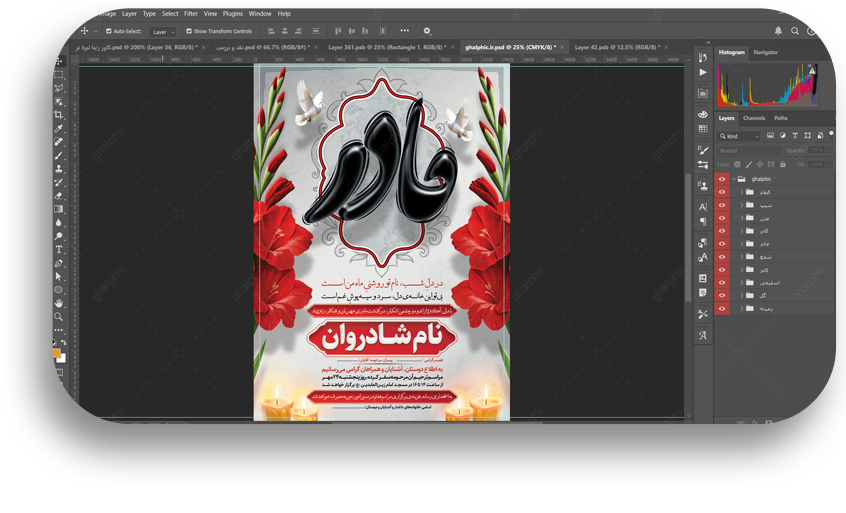846x513 pixels.
Task: Select the Zoom tool in toolbar
Action: point(60,316)
